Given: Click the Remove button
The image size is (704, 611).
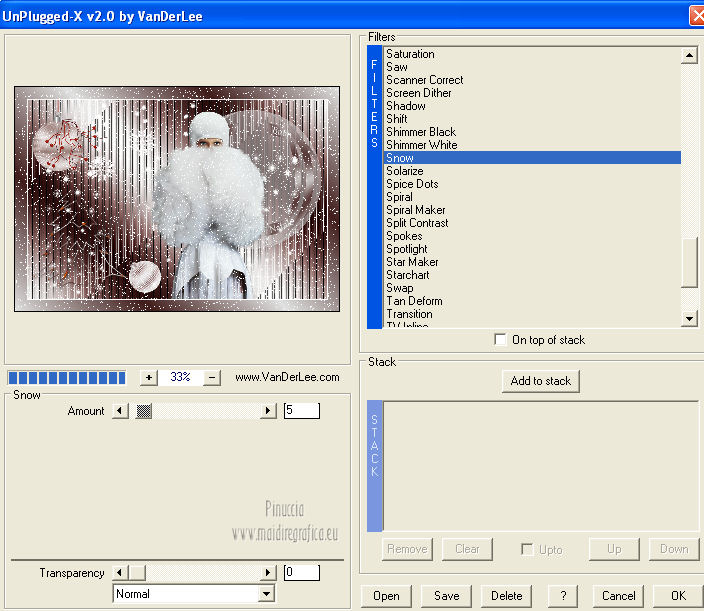Looking at the screenshot, I should [x=407, y=549].
